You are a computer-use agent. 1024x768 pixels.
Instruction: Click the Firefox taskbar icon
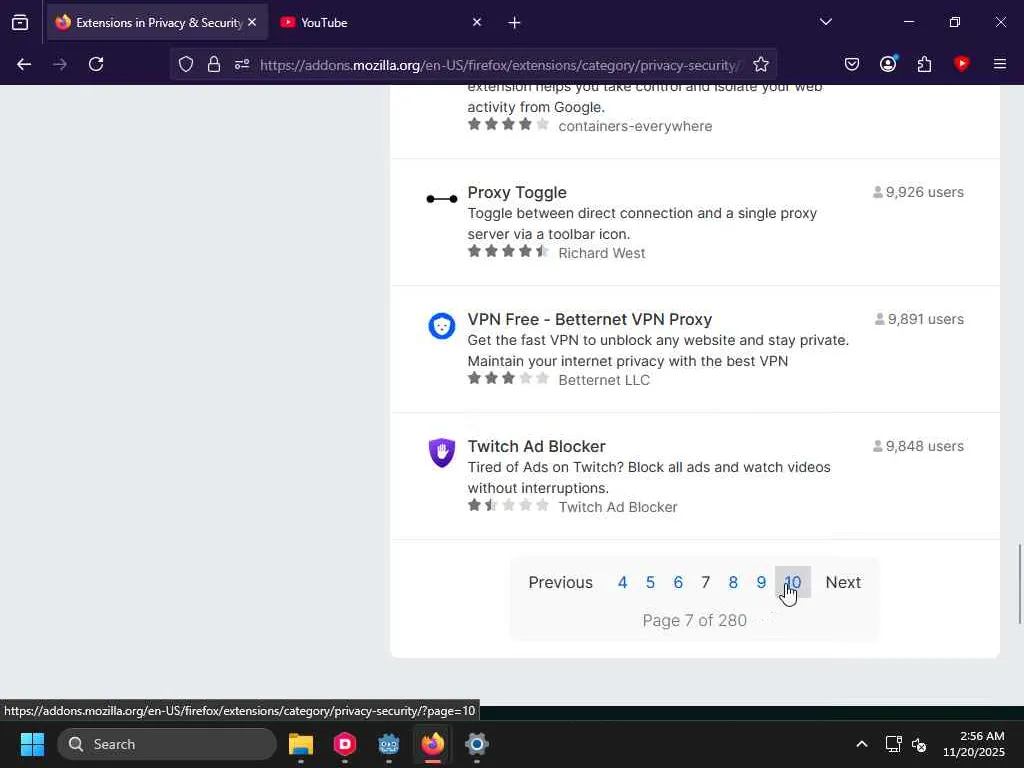[x=432, y=744]
